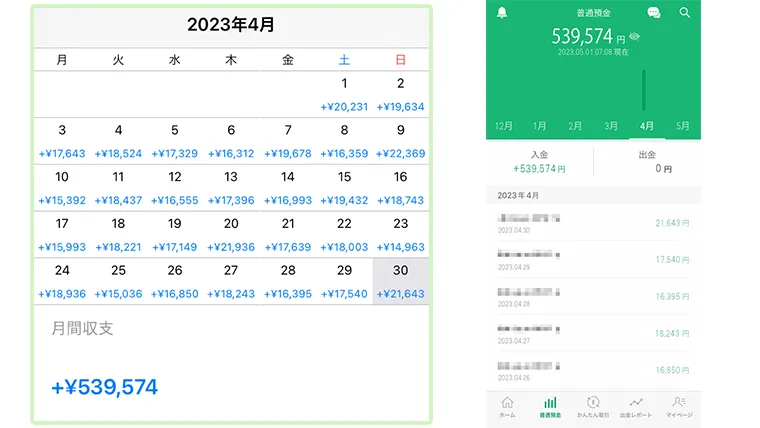Open マイページ profile icon

(679, 406)
